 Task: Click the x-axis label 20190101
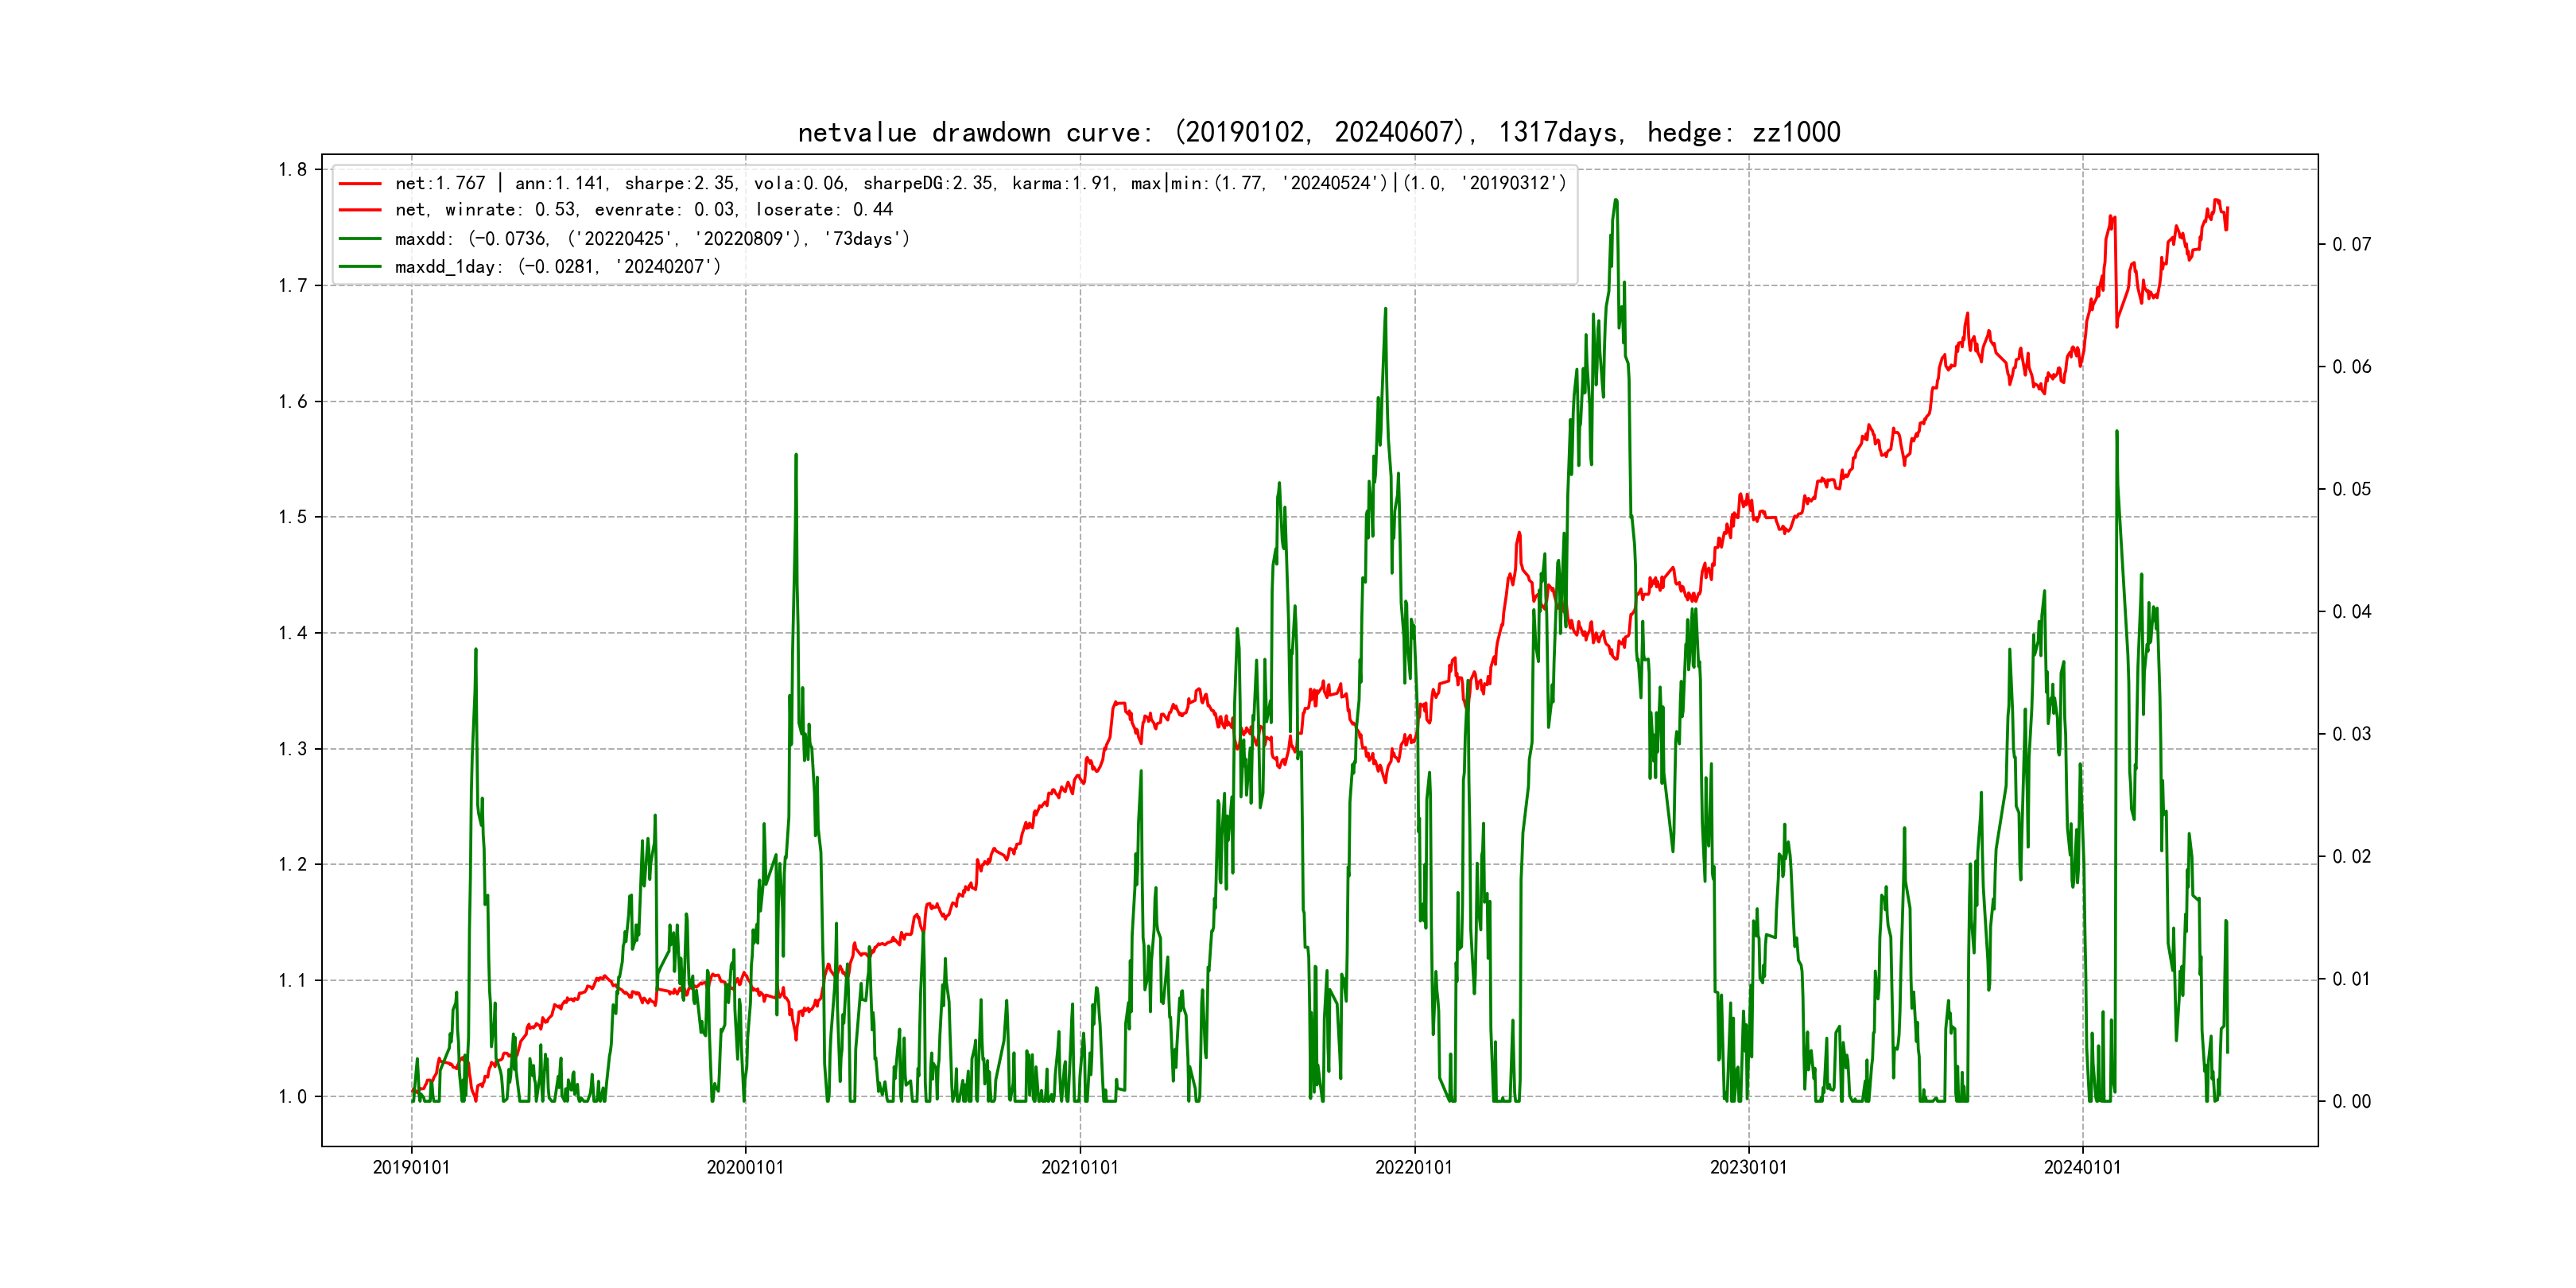coord(411,1167)
